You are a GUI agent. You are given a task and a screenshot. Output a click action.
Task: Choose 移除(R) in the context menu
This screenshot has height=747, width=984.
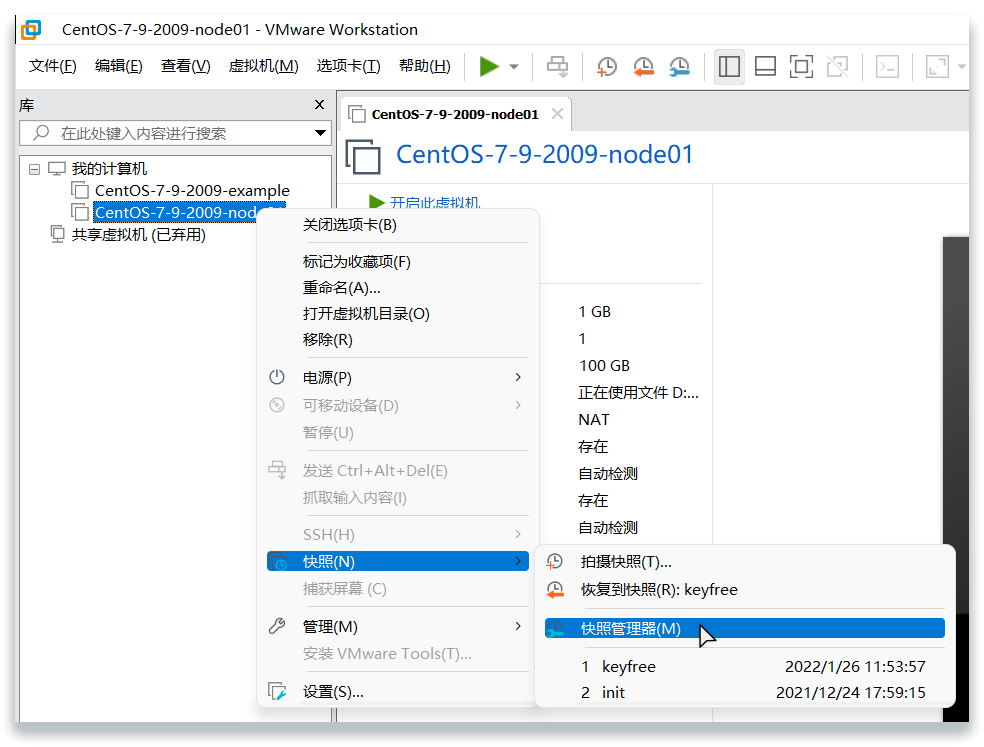(x=398, y=340)
